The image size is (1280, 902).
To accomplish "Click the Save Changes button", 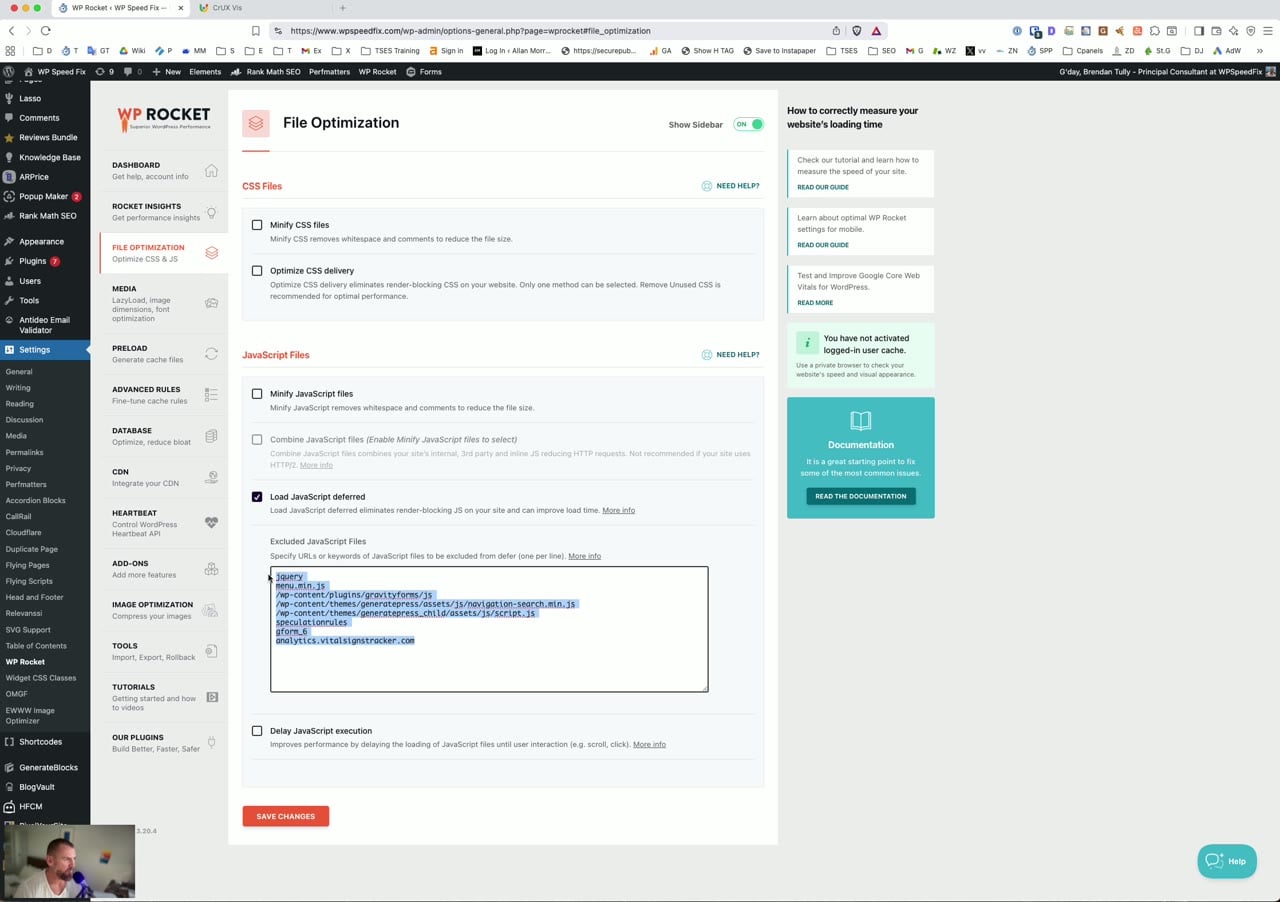I will pos(285,816).
